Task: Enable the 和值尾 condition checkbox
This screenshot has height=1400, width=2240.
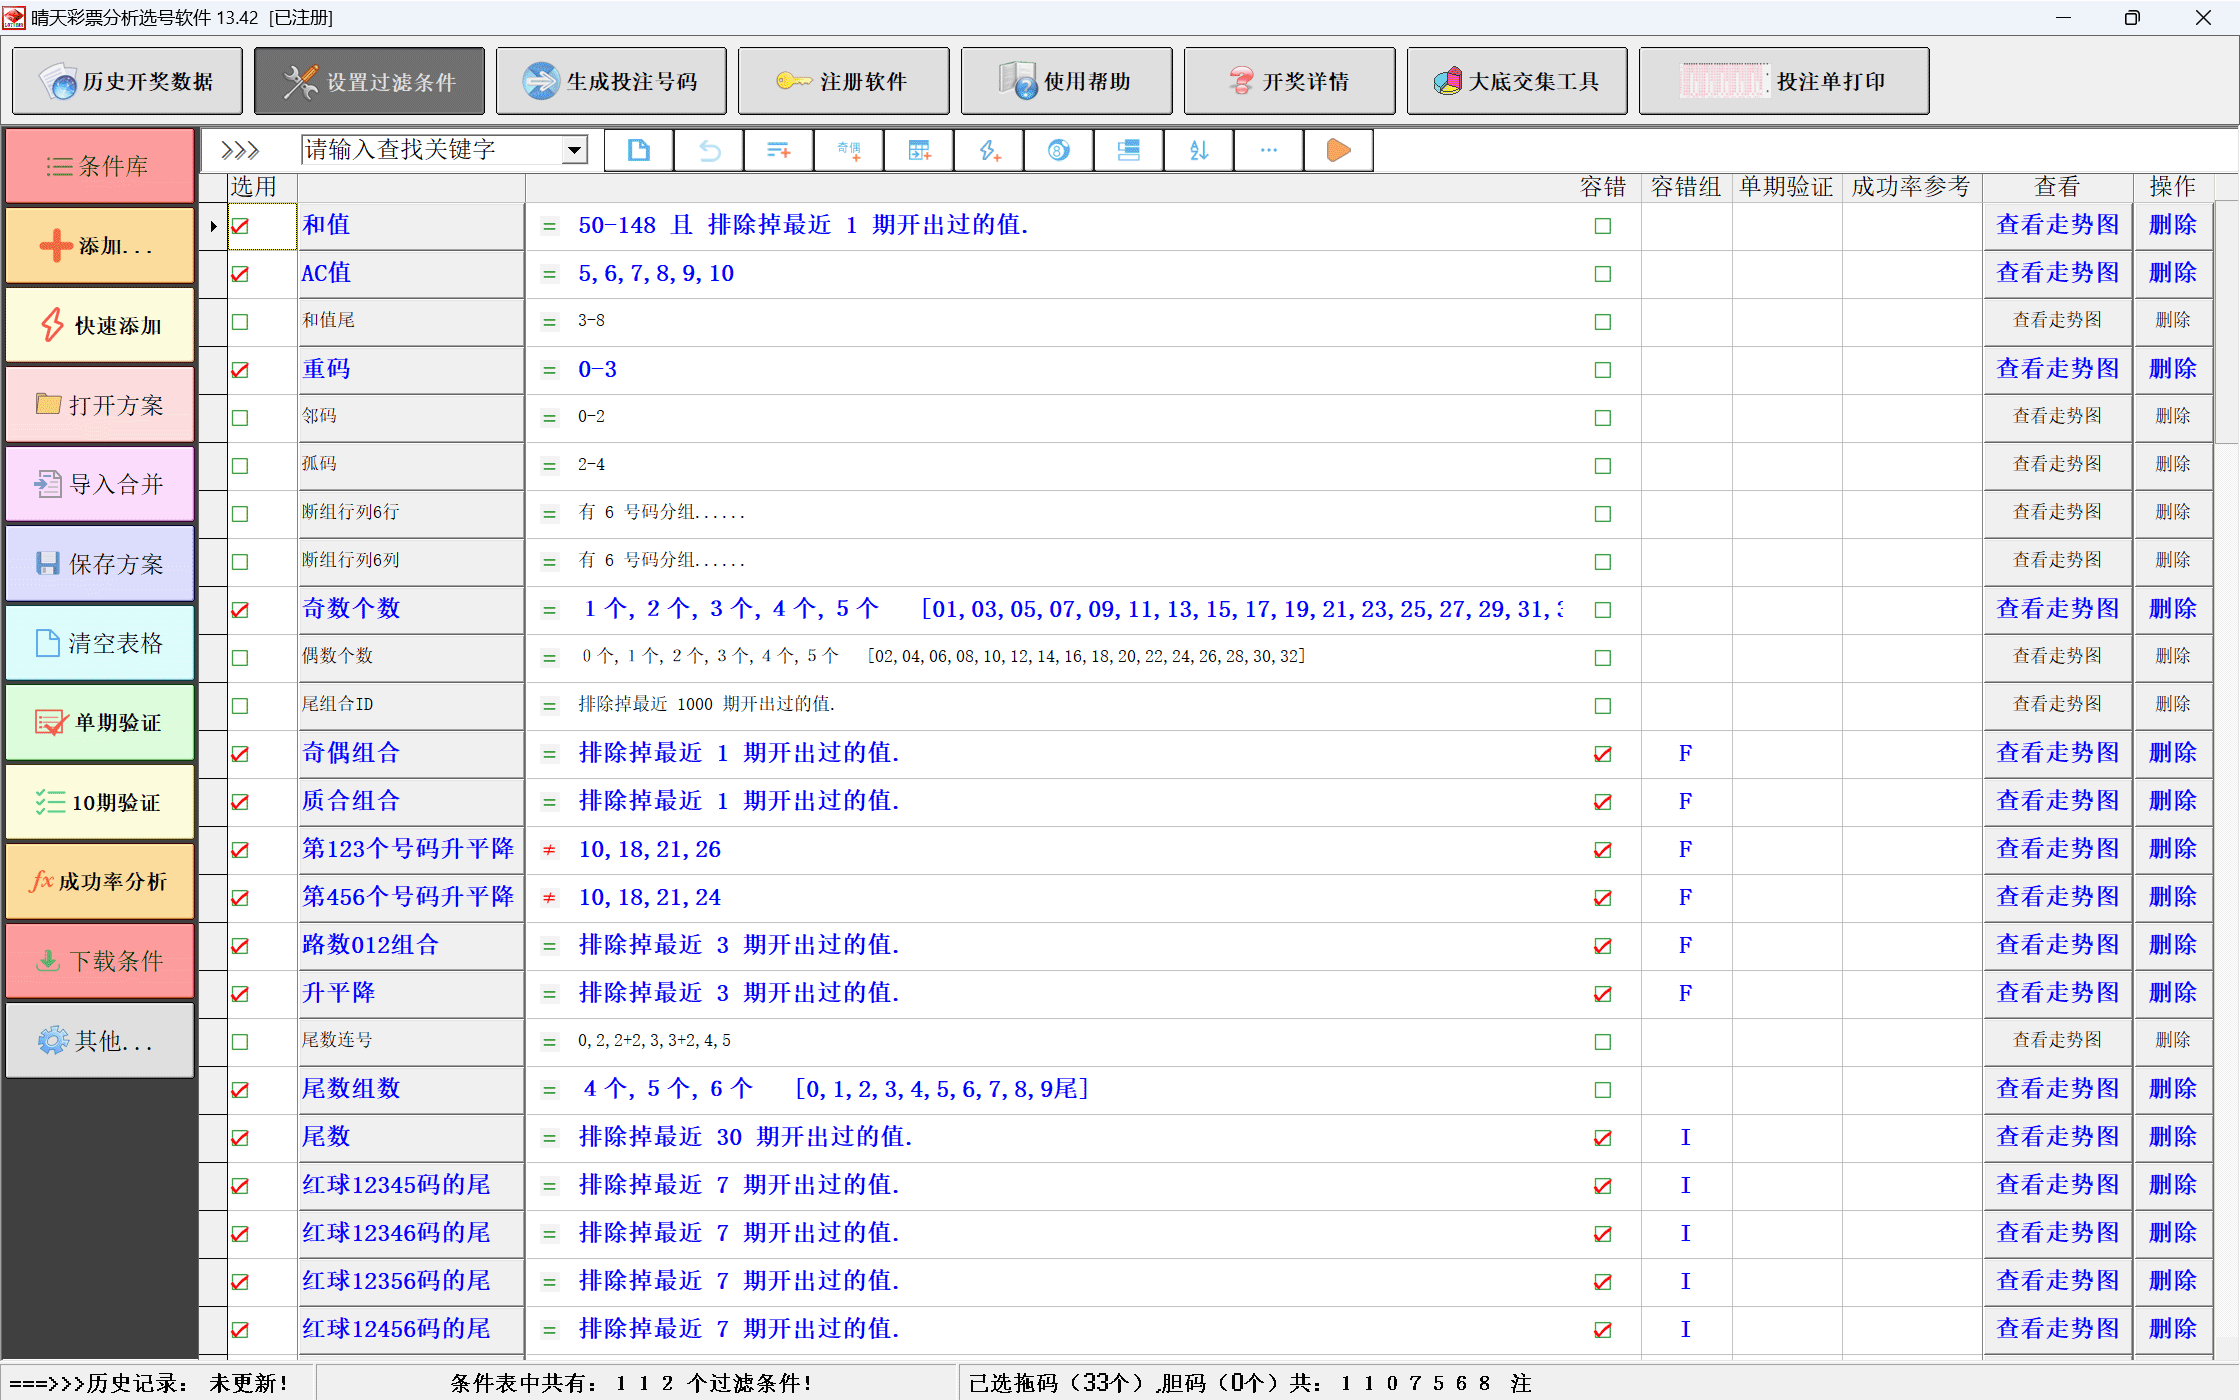Action: pyautogui.click(x=240, y=322)
